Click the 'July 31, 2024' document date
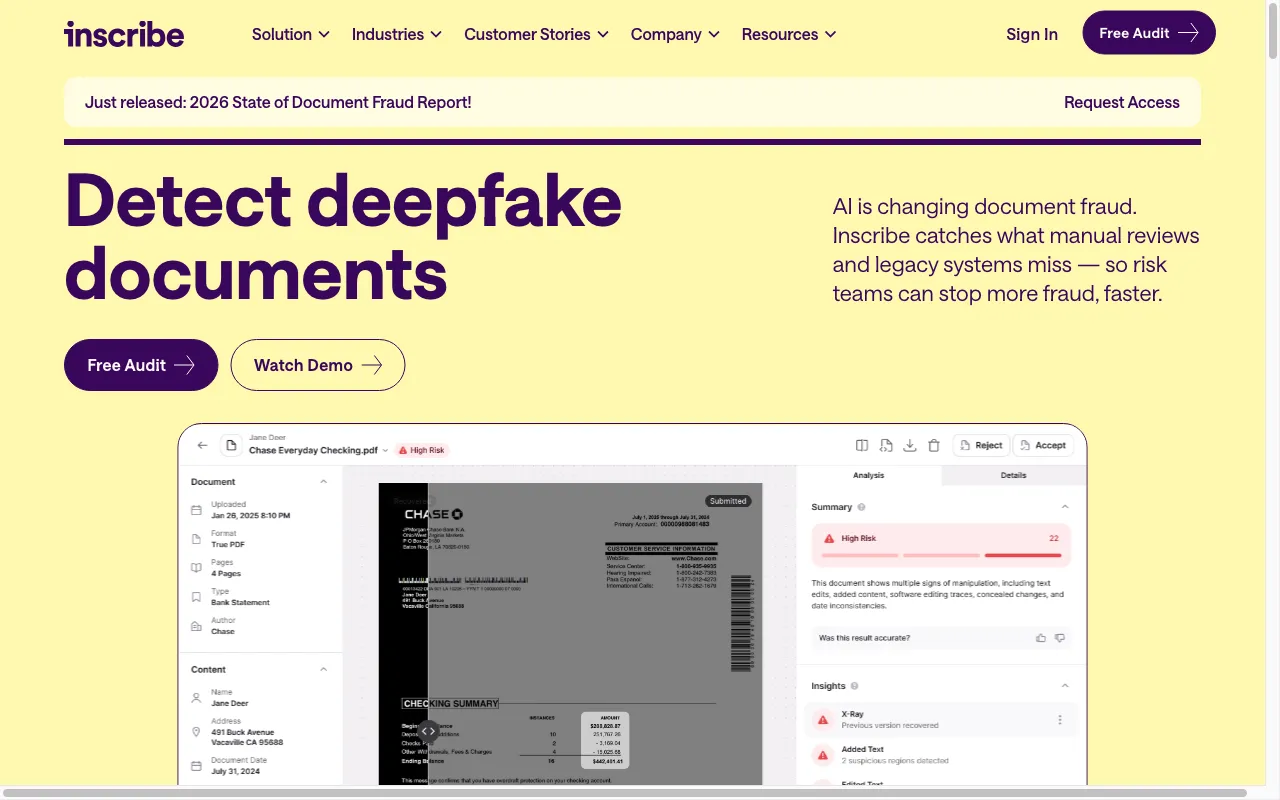The image size is (1280, 800). tap(235, 772)
